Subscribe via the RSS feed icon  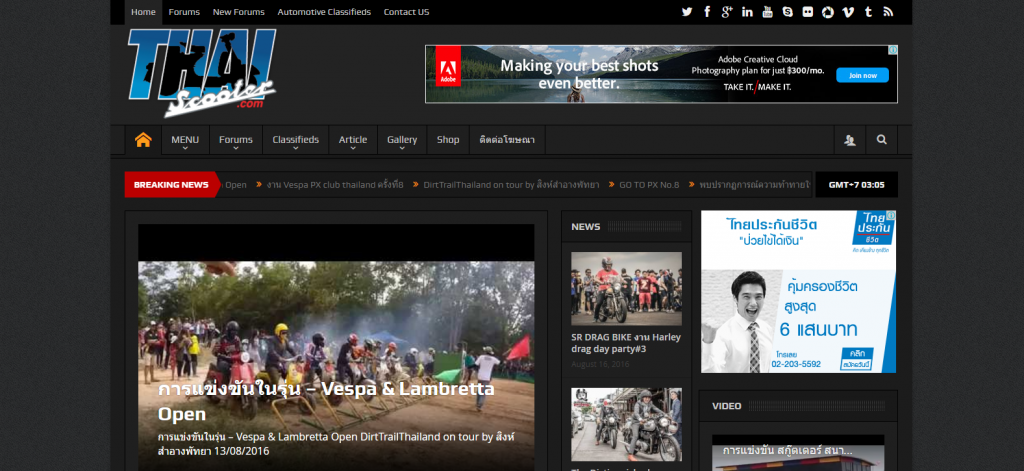click(888, 12)
